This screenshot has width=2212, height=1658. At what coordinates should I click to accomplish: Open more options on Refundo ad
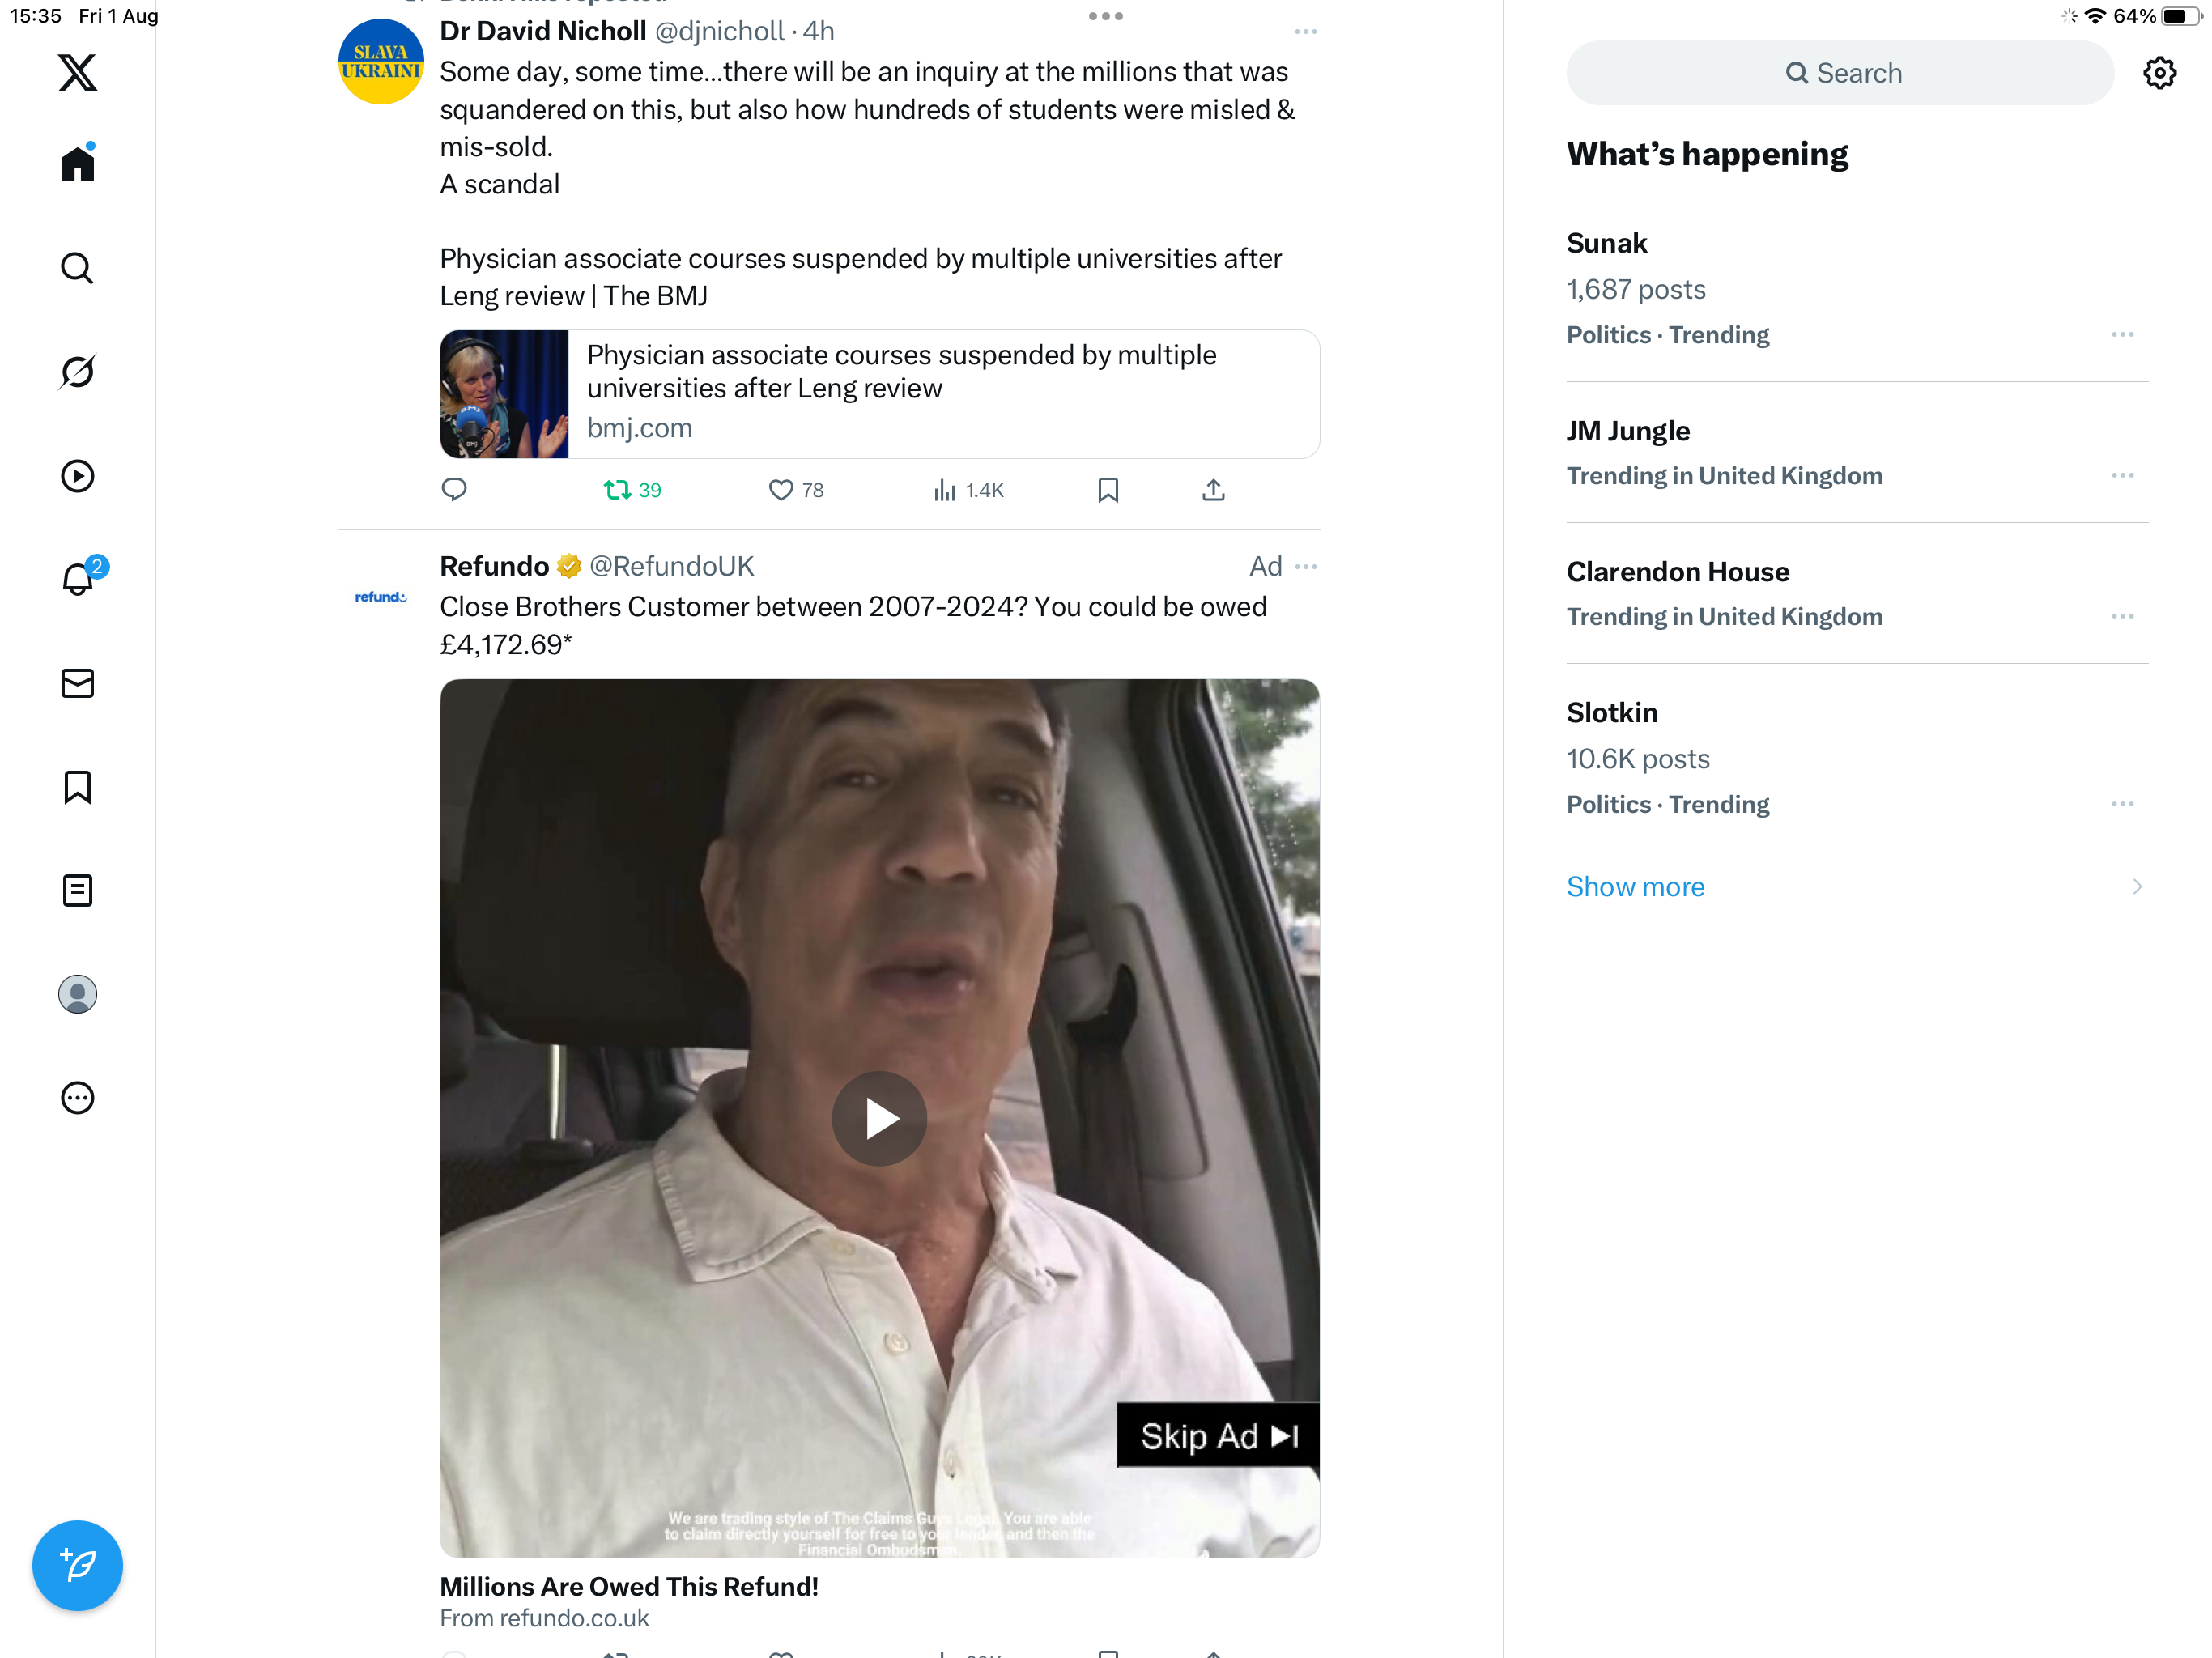[1305, 567]
